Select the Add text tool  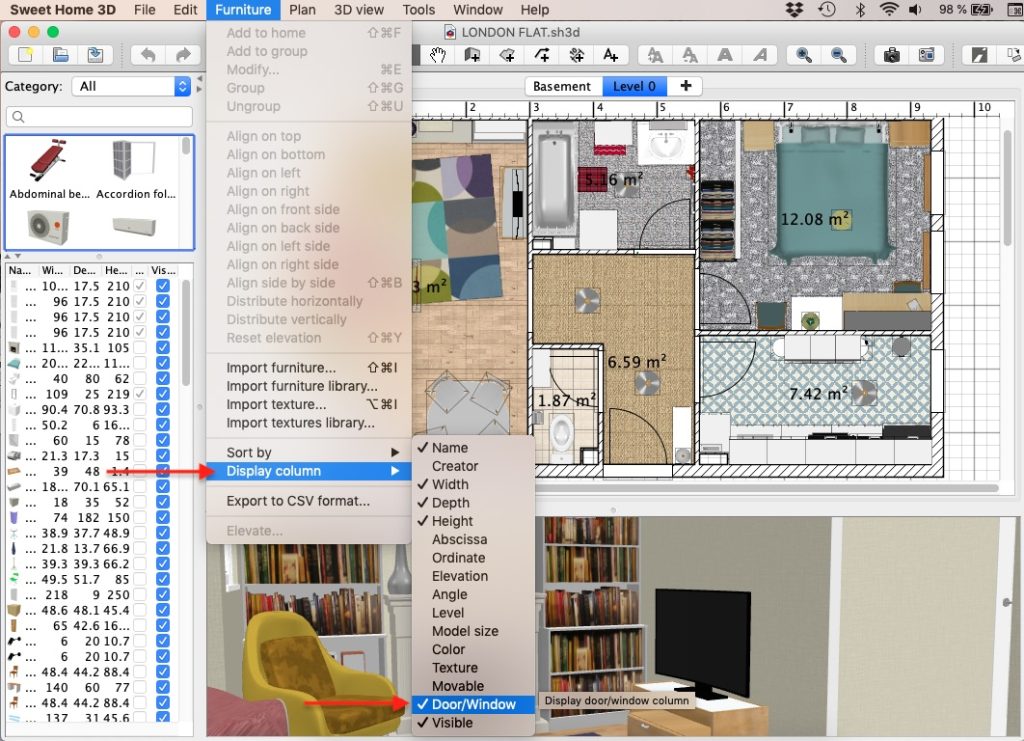tap(610, 55)
